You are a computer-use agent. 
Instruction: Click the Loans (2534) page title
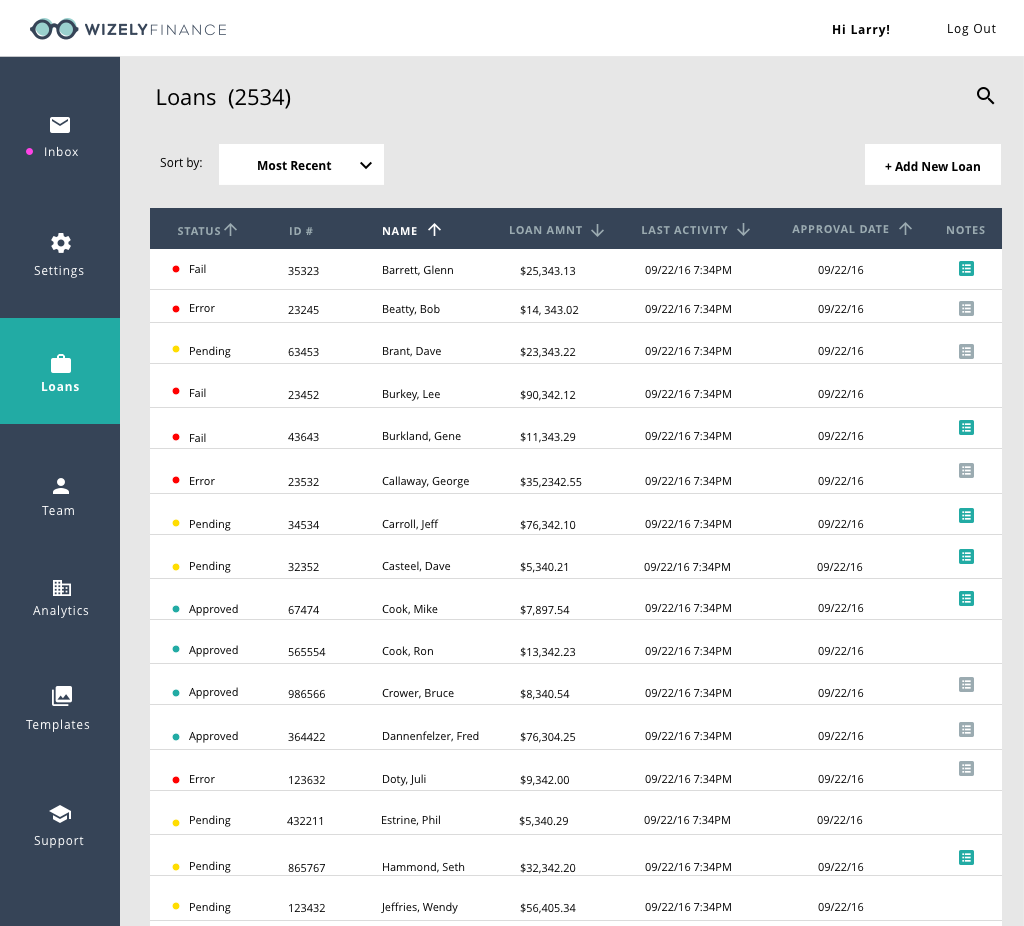click(223, 97)
